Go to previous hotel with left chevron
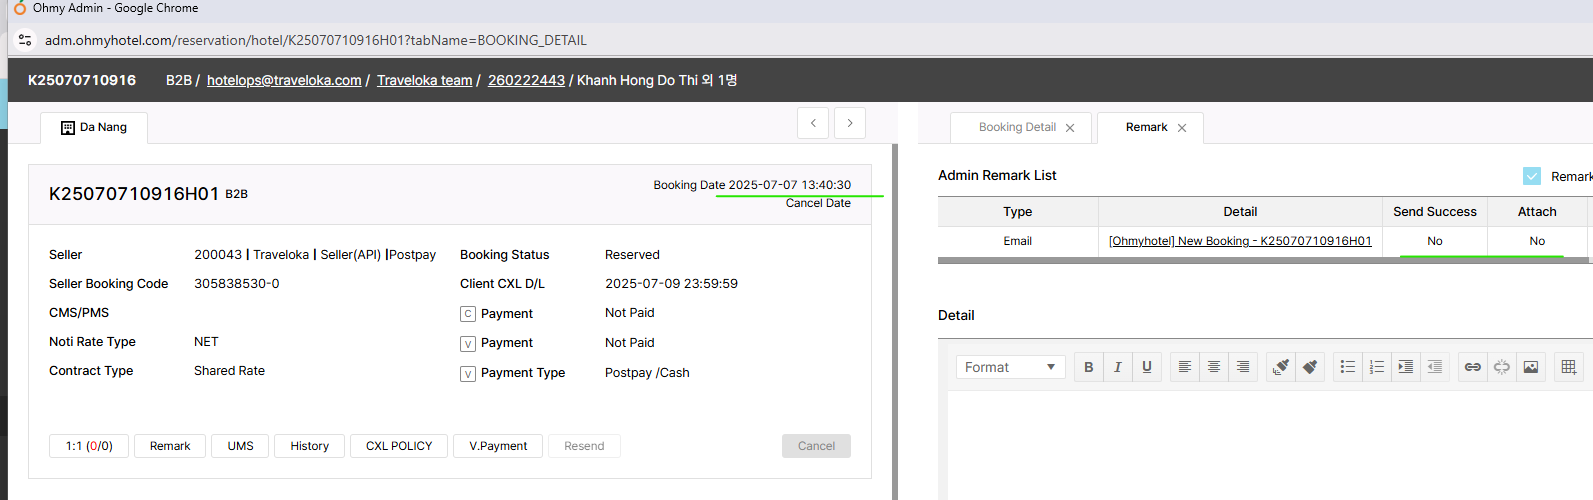This screenshot has height=500, width=1593. tap(813, 123)
